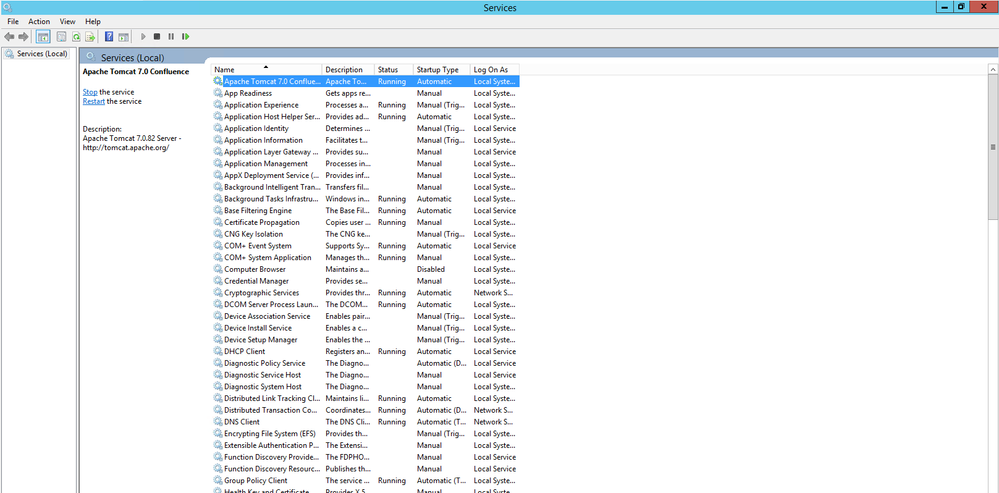Select the COM+ Event System service
999x493 pixels.
tap(257, 246)
